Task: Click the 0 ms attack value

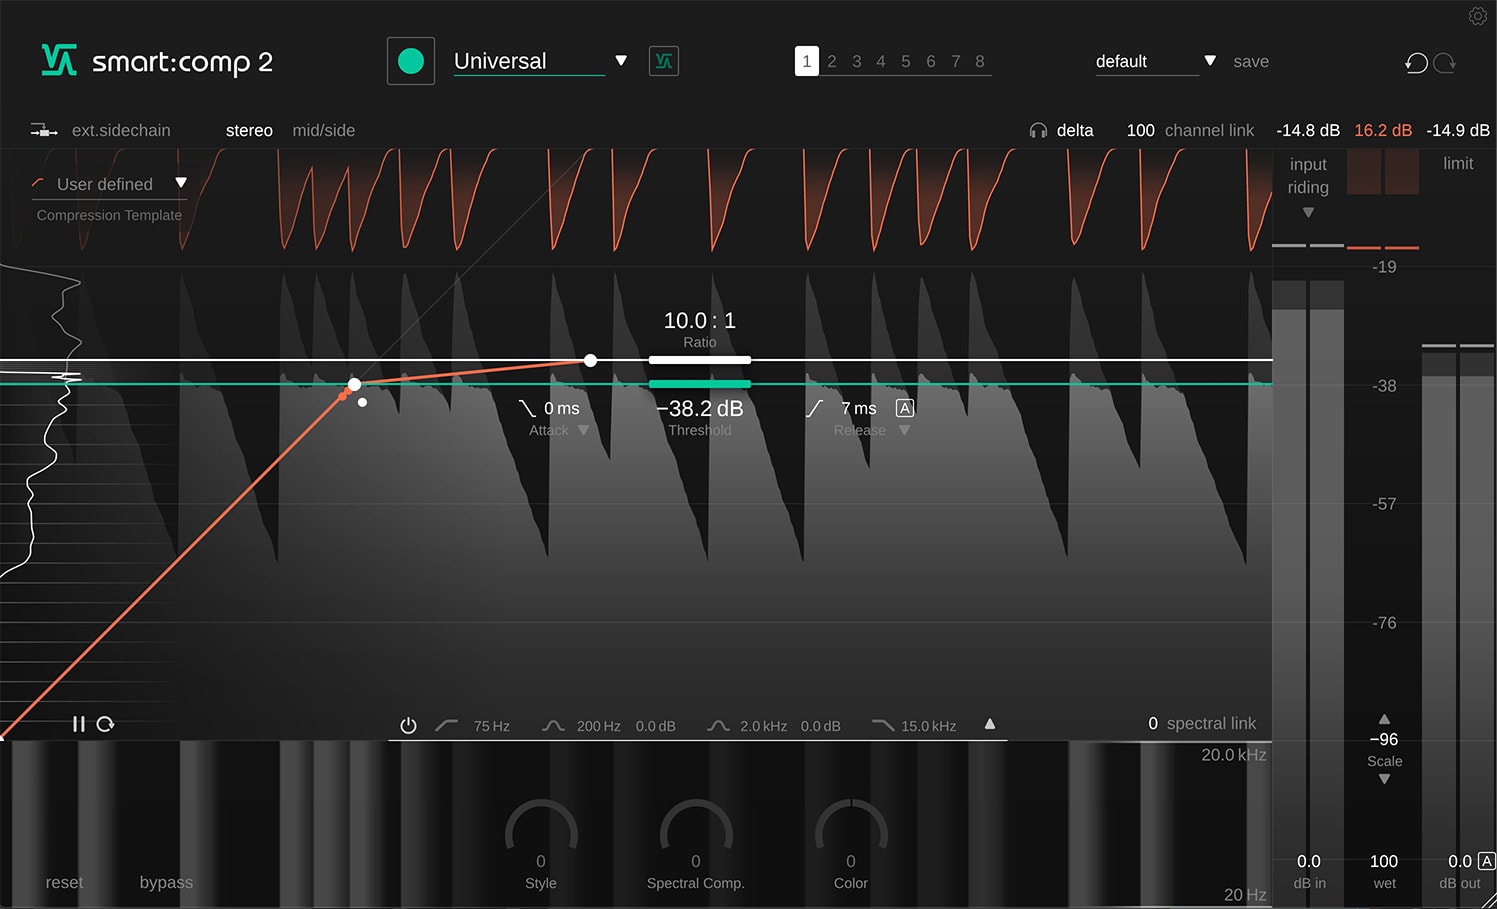Action: (562, 408)
